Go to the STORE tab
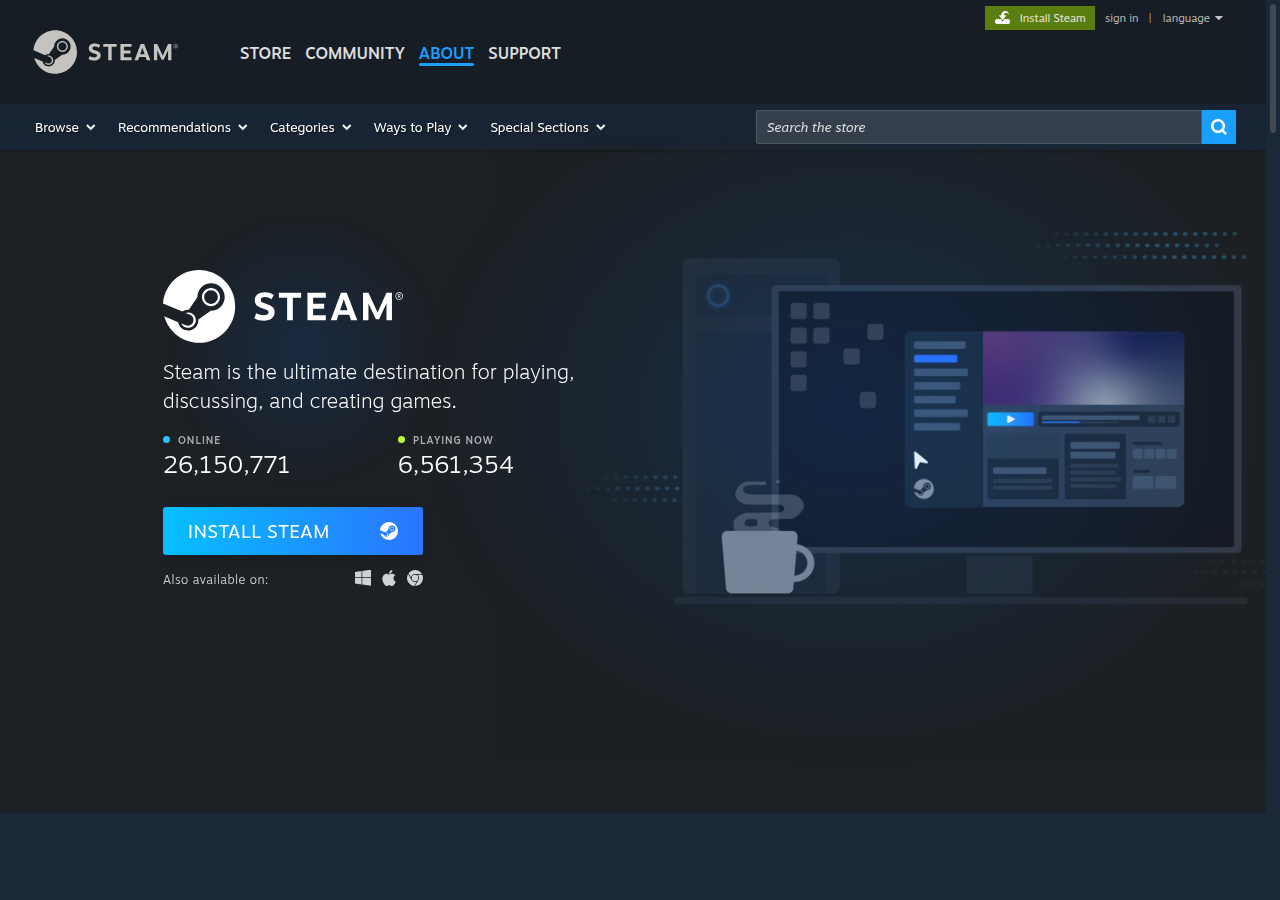 coord(265,53)
